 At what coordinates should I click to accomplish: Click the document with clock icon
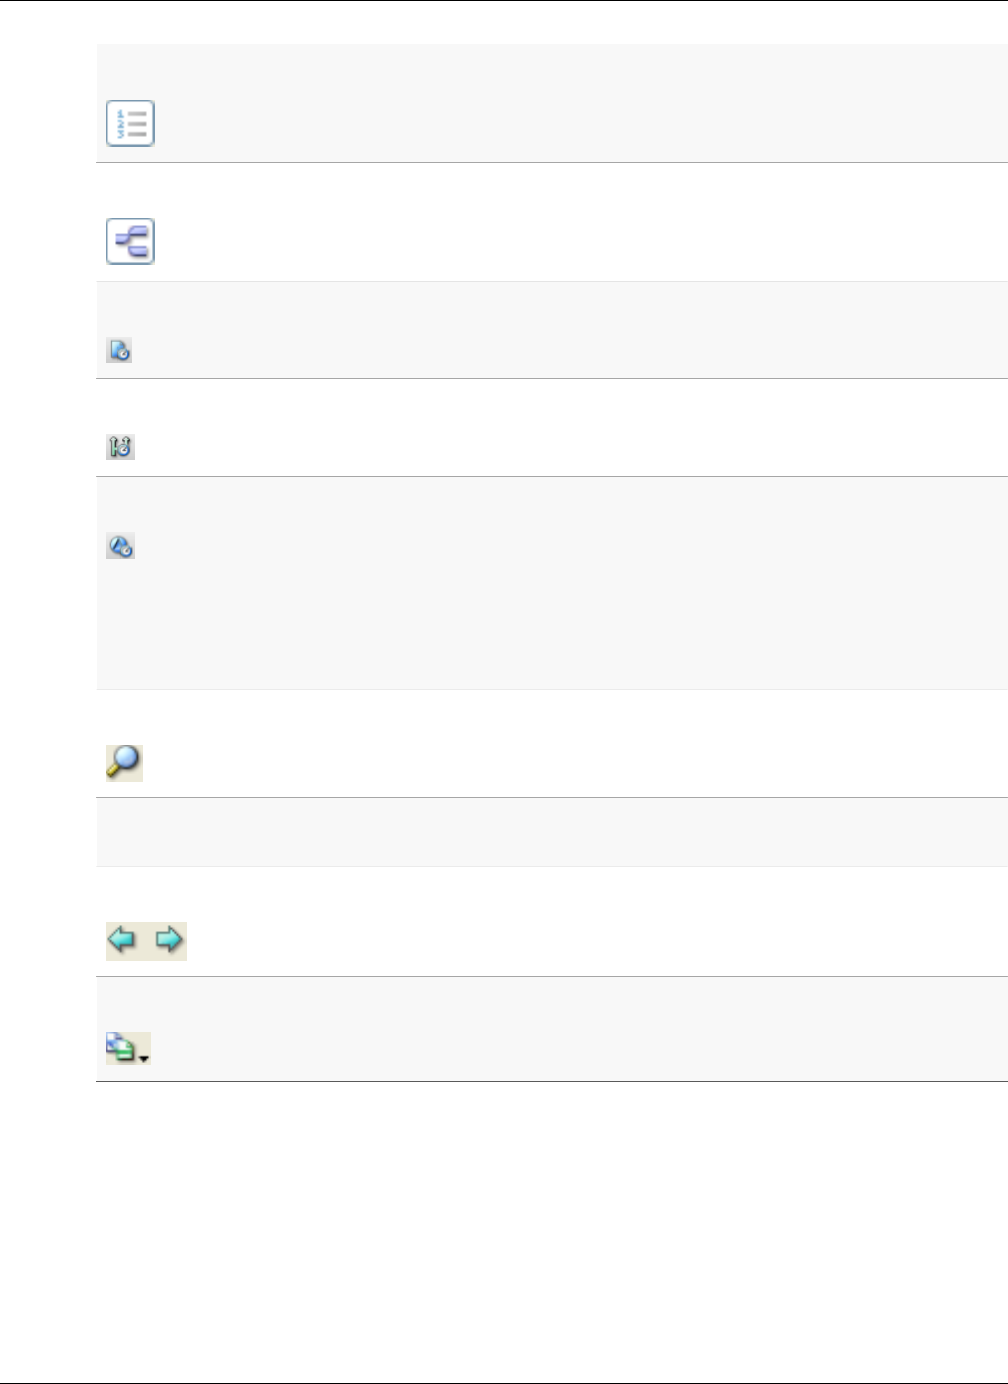[x=119, y=350]
